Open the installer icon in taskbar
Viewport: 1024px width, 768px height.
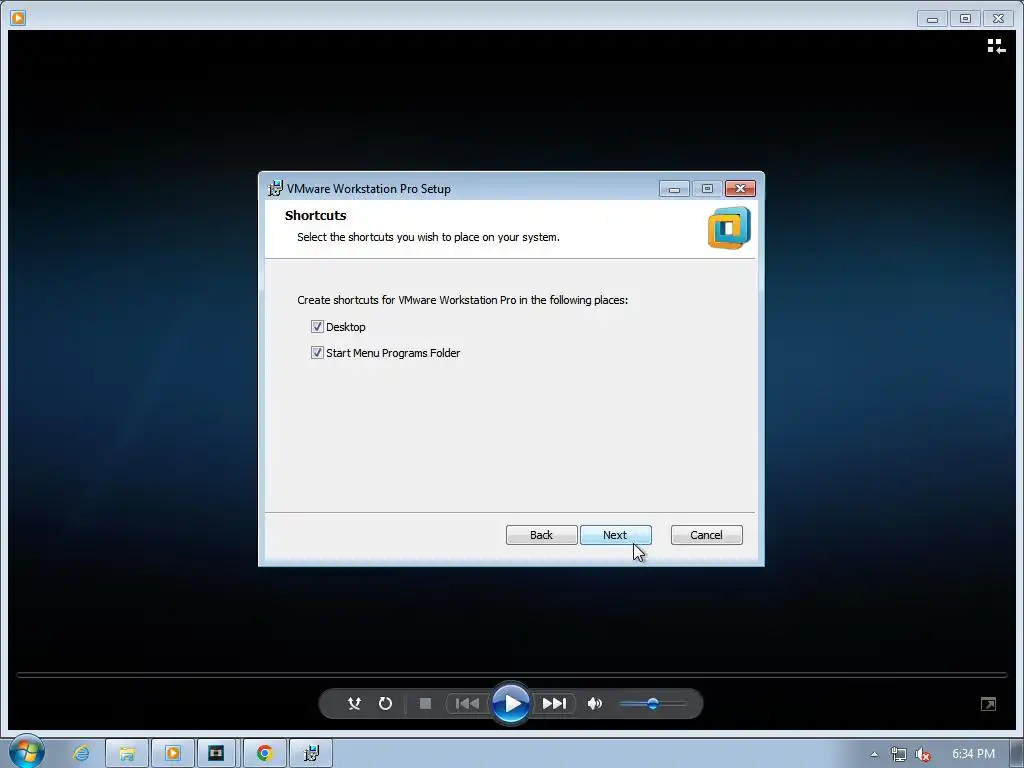[311, 753]
